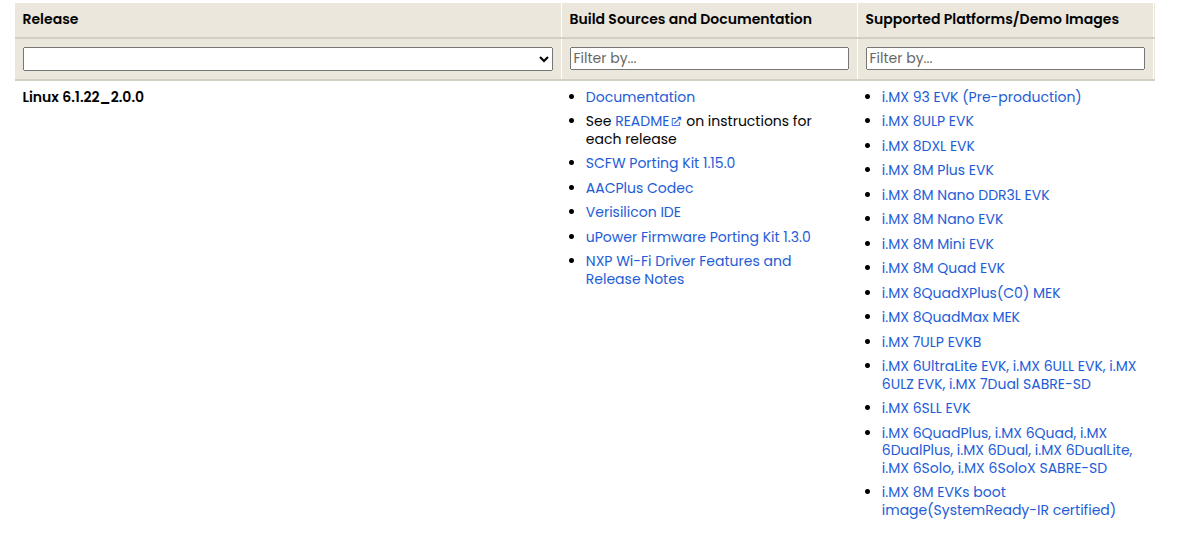
Task: Open i.MX 8QuadXPlus(C0) MEK link
Action: [971, 293]
